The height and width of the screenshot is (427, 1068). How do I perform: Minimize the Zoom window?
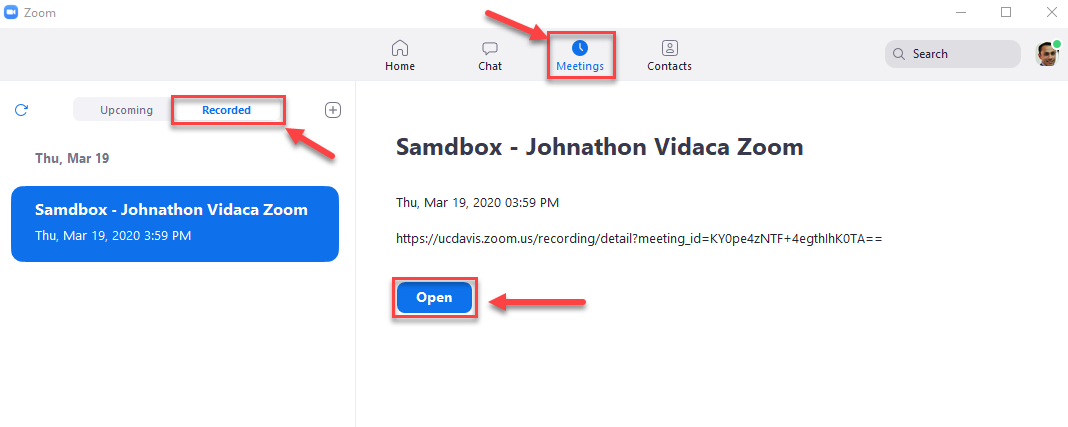(961, 12)
